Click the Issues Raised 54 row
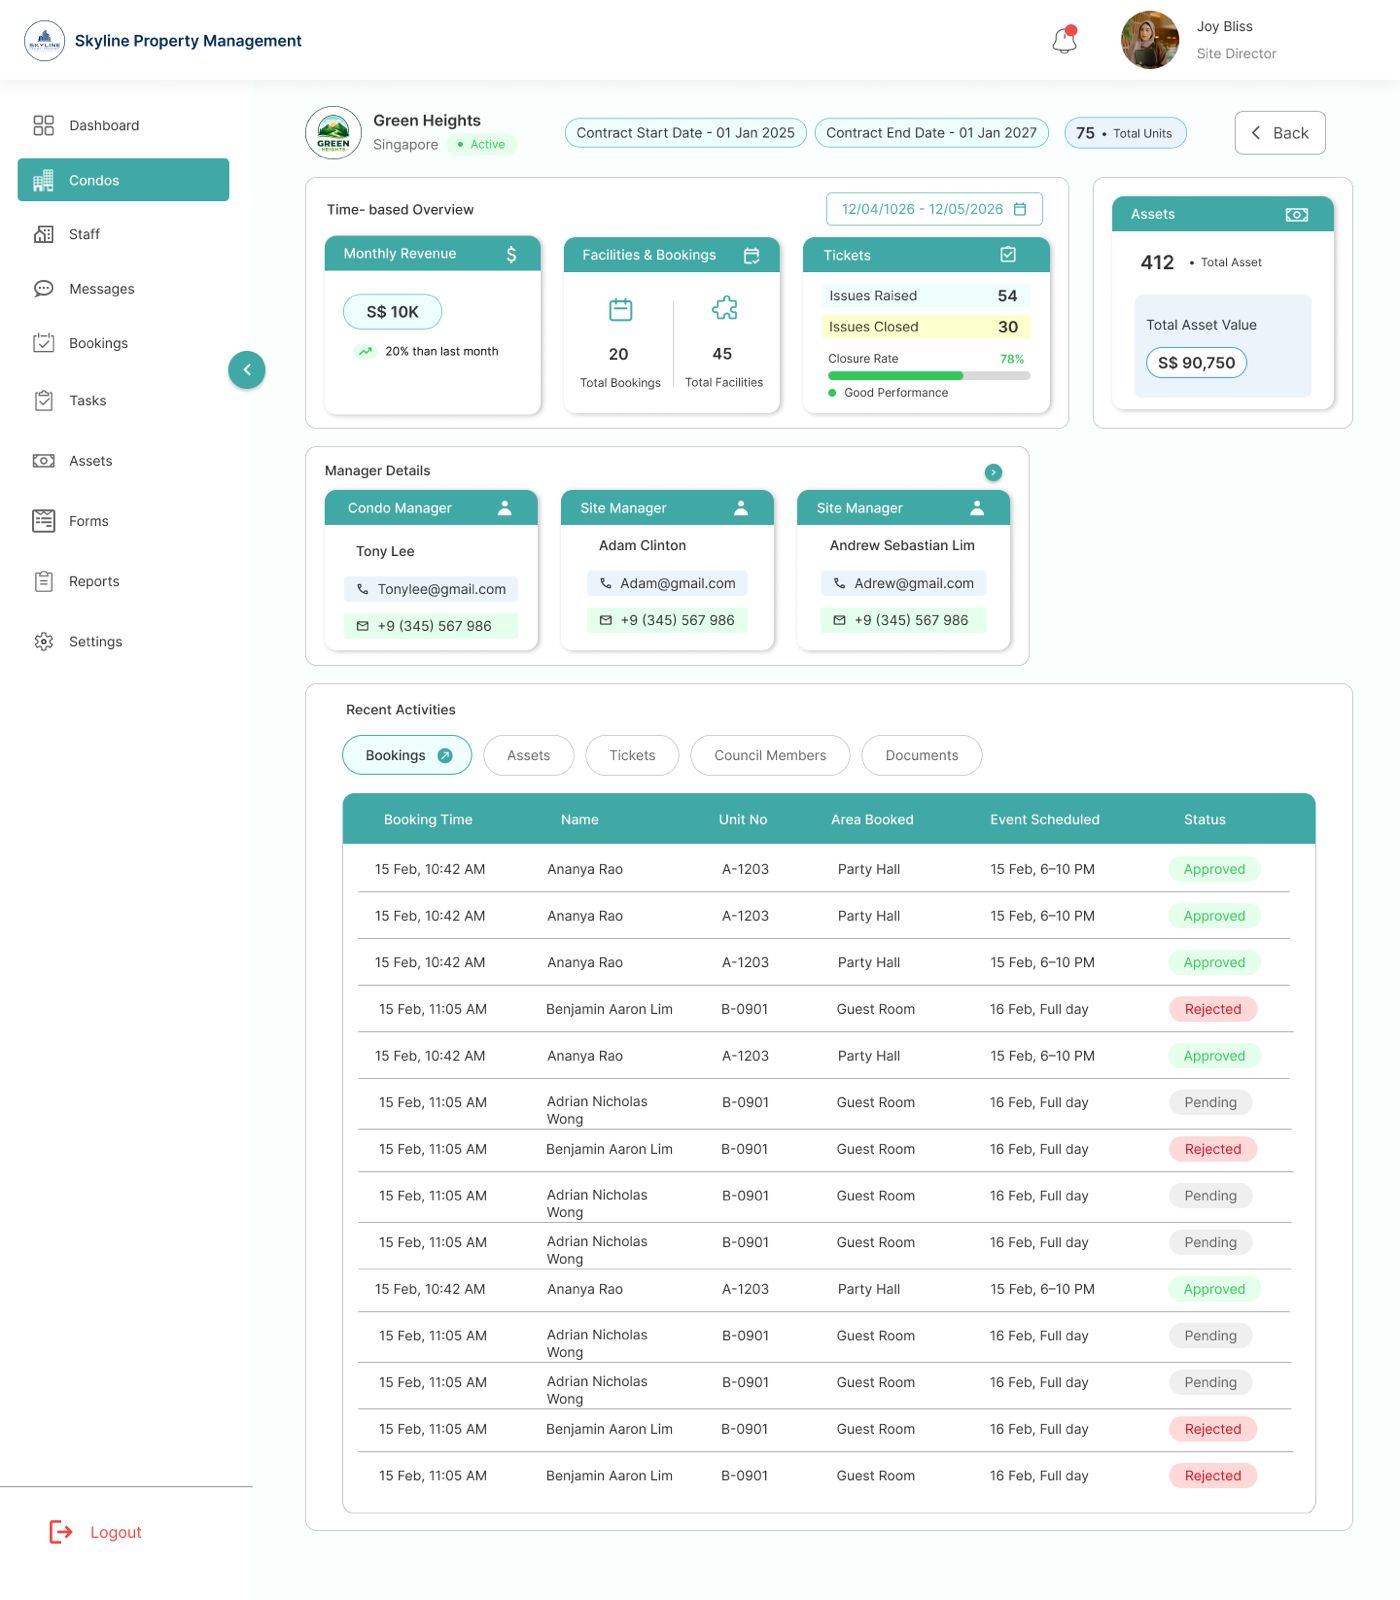 coord(926,296)
